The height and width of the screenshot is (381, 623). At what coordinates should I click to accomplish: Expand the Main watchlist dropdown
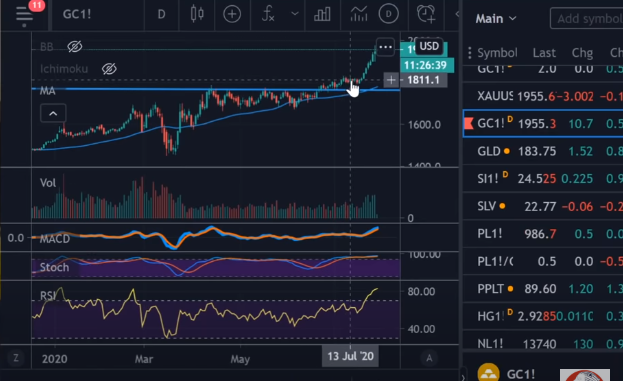496,19
